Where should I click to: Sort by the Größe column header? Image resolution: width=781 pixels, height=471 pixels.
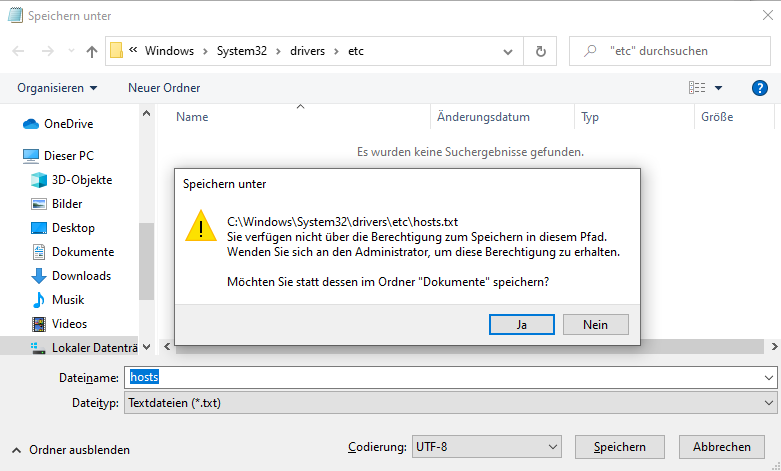734,117
